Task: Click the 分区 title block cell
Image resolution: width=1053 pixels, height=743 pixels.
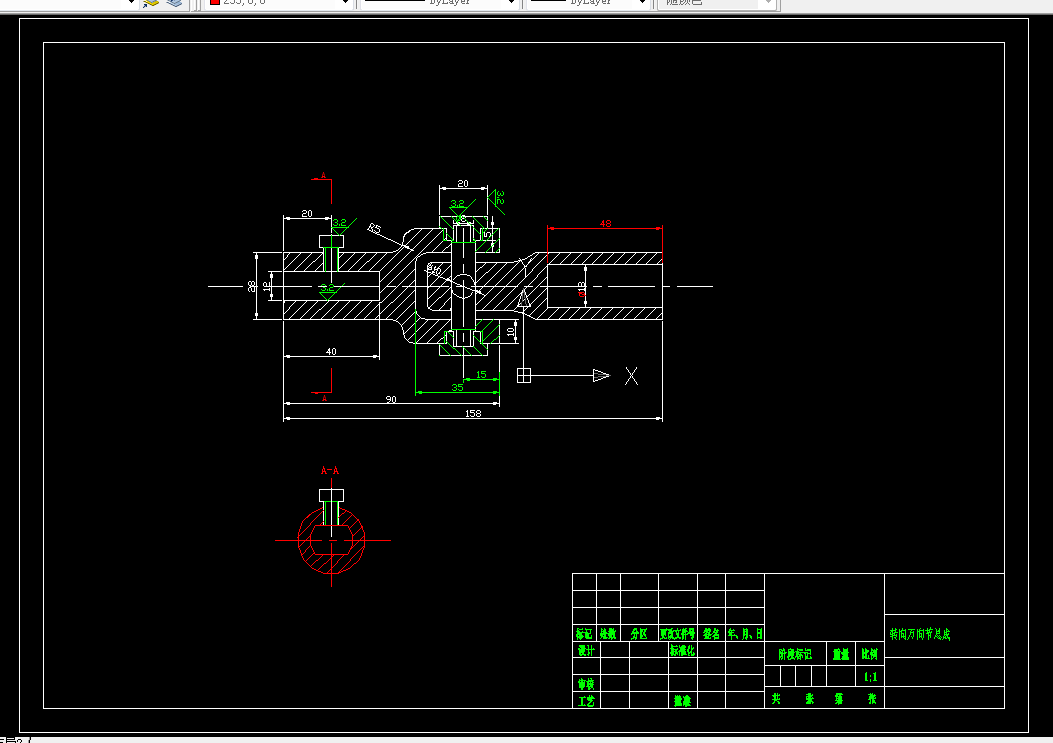Action: 639,633
